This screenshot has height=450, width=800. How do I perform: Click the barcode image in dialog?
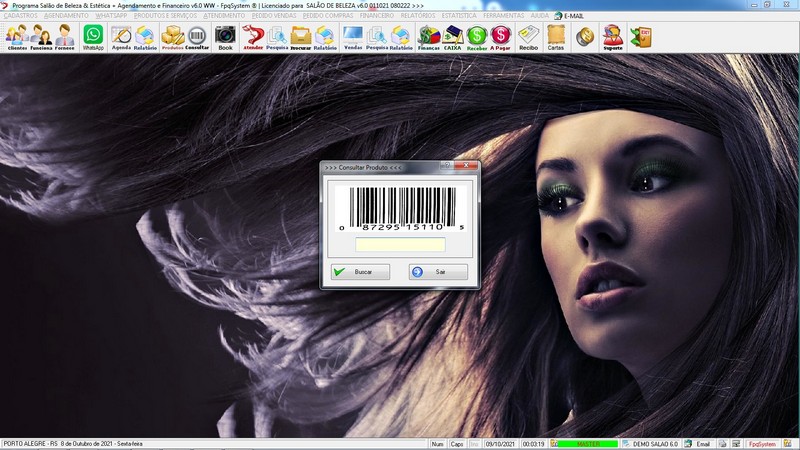pos(400,206)
